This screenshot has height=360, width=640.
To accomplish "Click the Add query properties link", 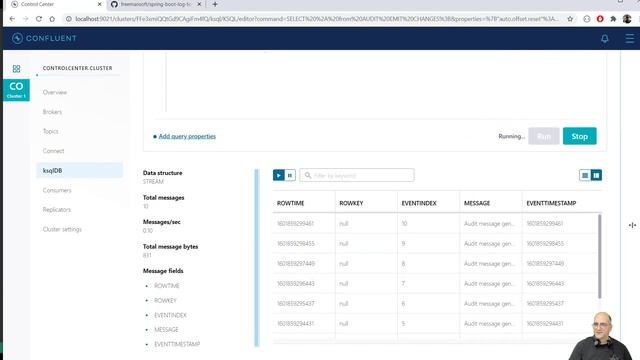I will (187, 136).
